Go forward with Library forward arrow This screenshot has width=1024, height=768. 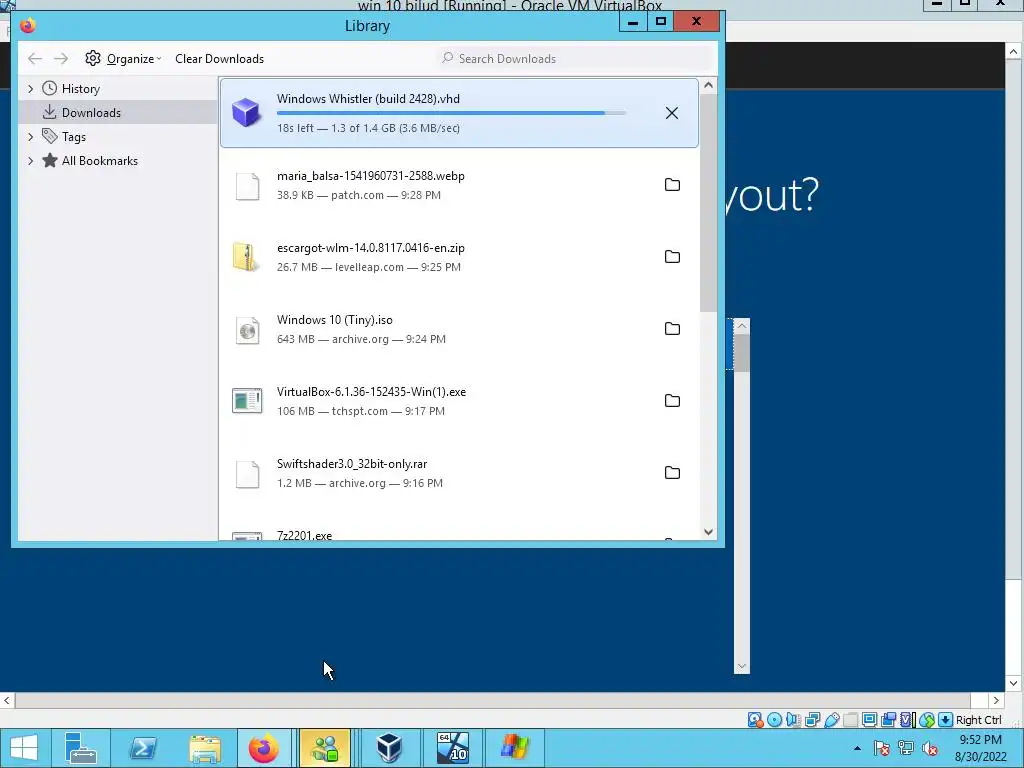click(x=61, y=59)
